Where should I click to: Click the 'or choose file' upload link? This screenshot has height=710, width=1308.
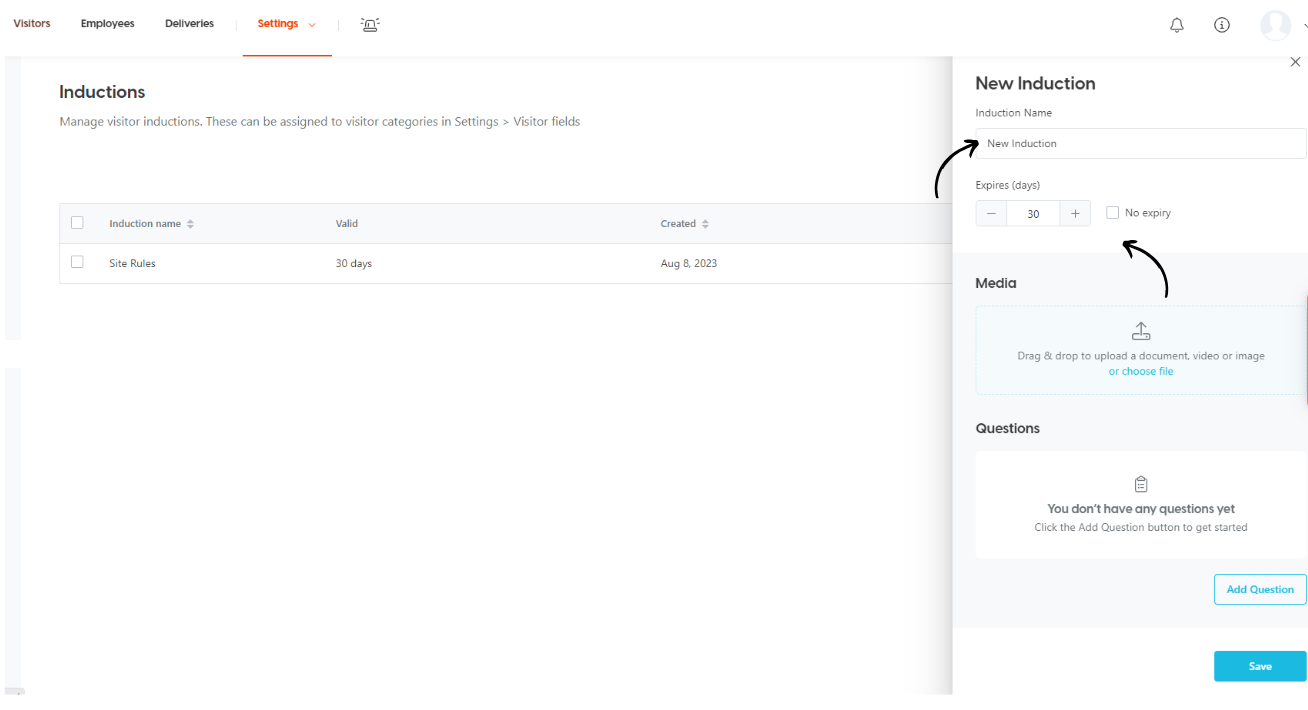click(1141, 371)
